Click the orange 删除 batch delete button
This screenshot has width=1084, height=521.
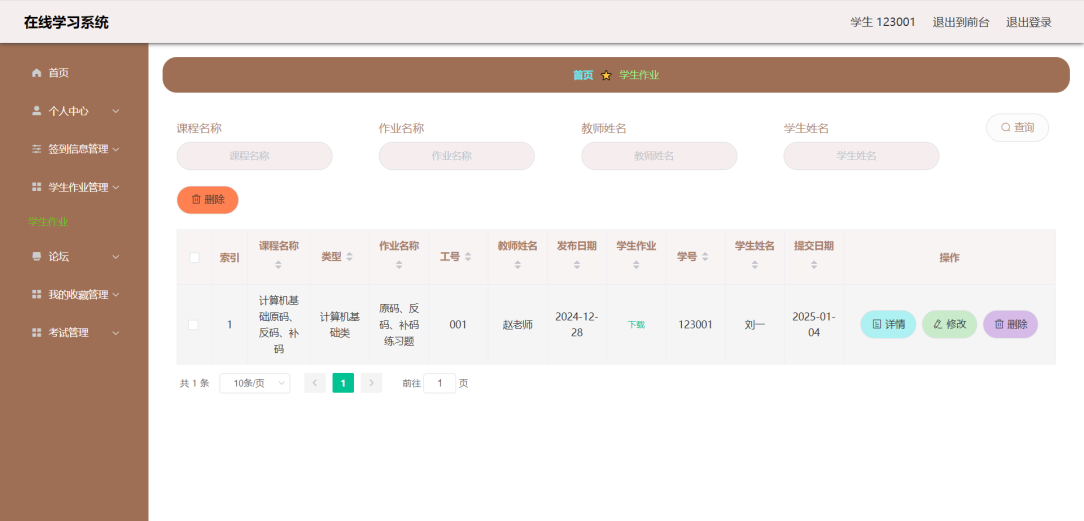point(207,200)
